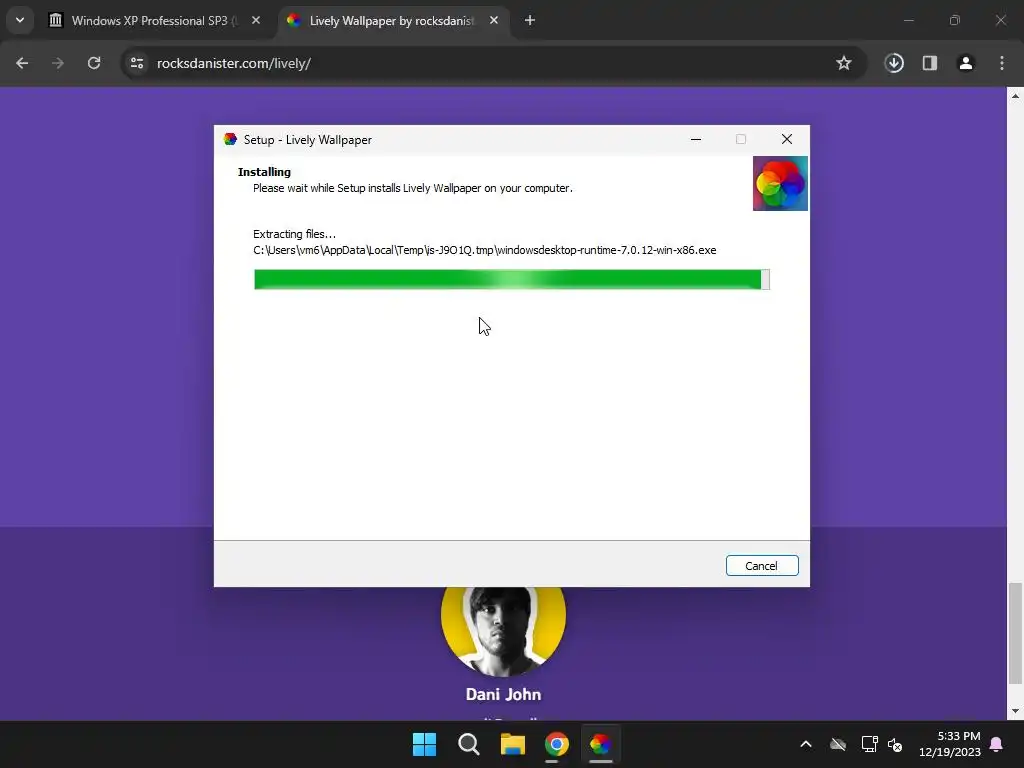The width and height of the screenshot is (1024, 768).
Task: Open the Chrome downloads icon
Action: click(894, 63)
